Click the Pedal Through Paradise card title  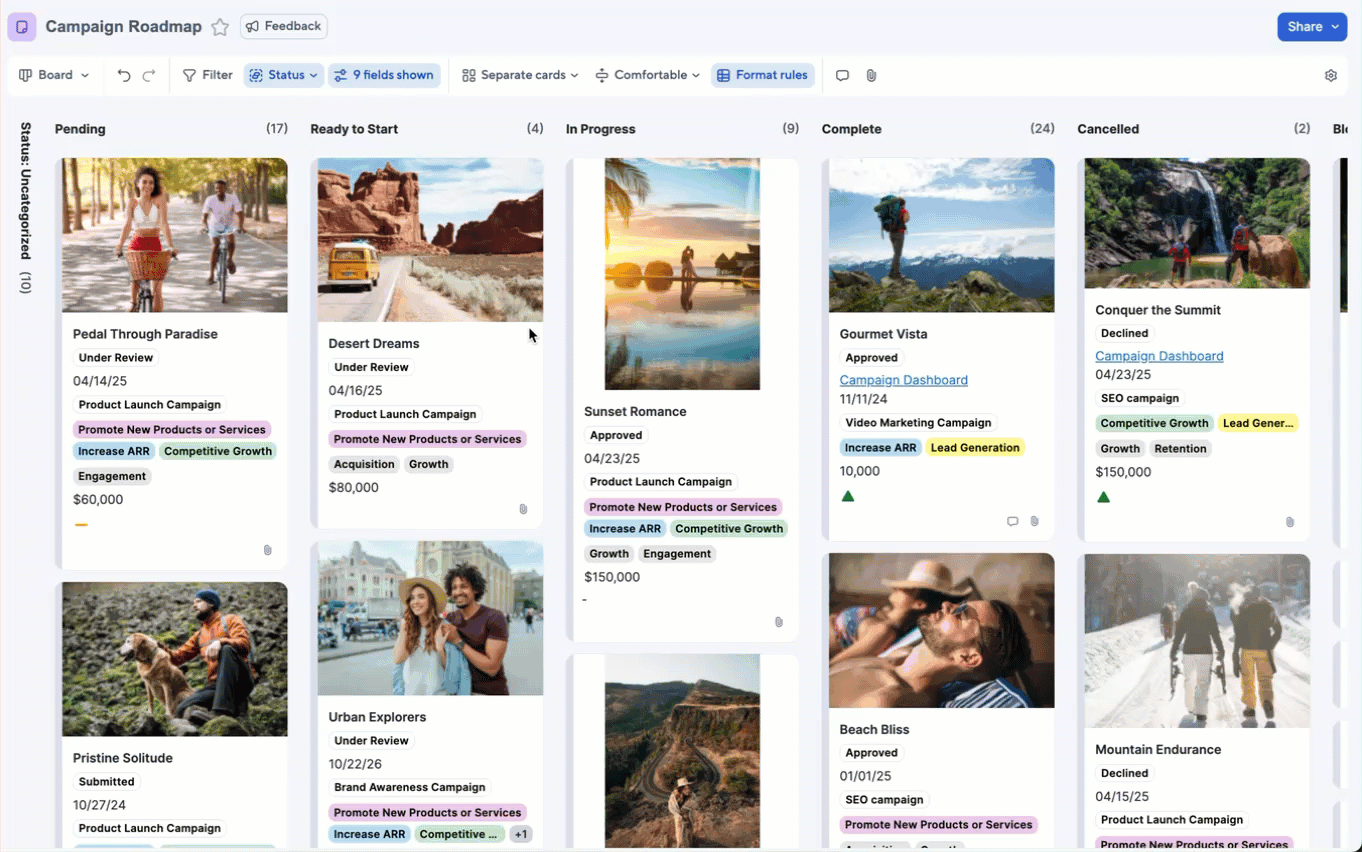click(145, 334)
